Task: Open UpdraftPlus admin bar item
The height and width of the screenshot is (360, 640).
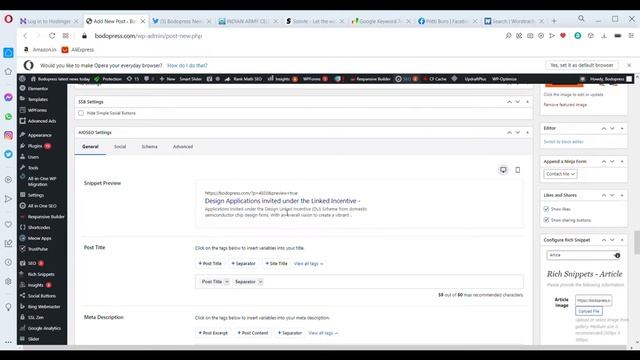Action: [x=475, y=79]
